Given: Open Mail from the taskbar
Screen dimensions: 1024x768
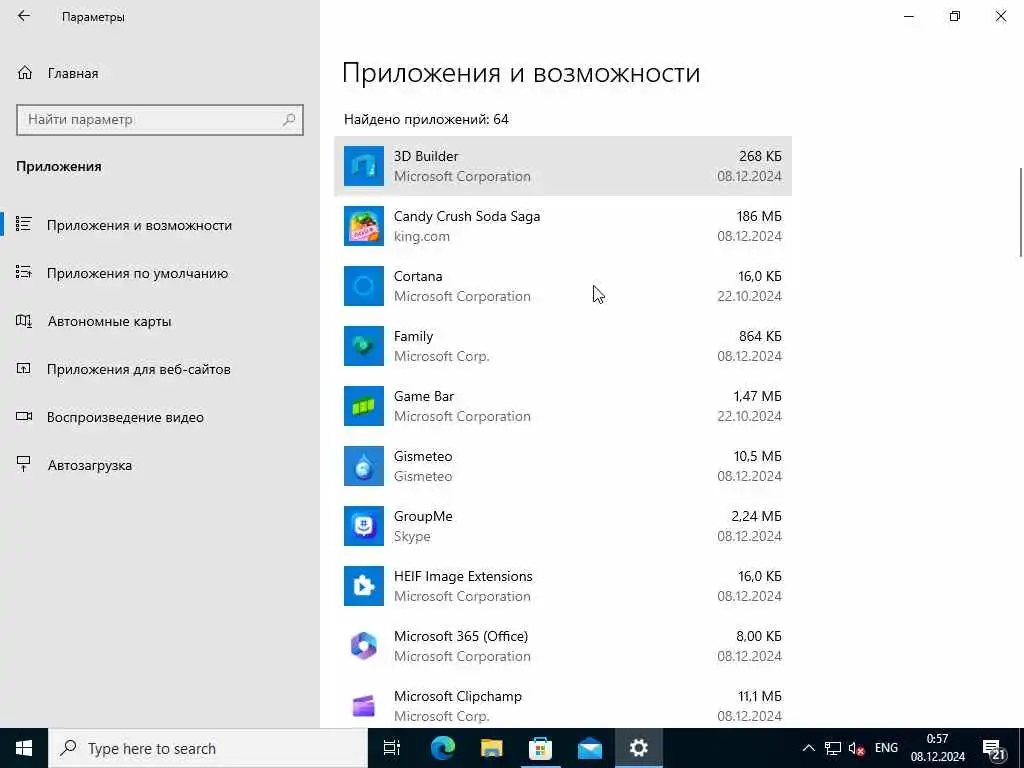Looking at the screenshot, I should (x=590, y=748).
